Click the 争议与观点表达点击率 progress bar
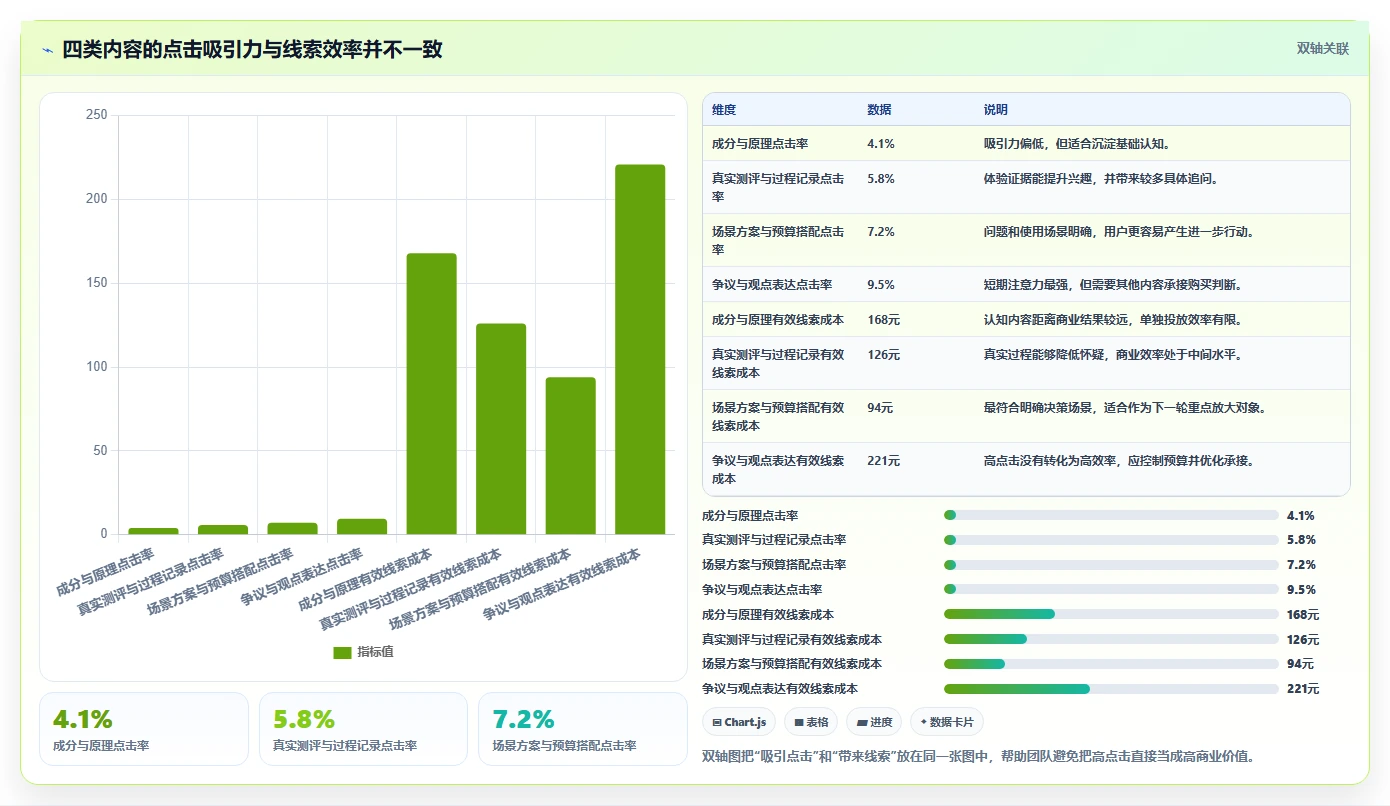 click(x=1111, y=589)
